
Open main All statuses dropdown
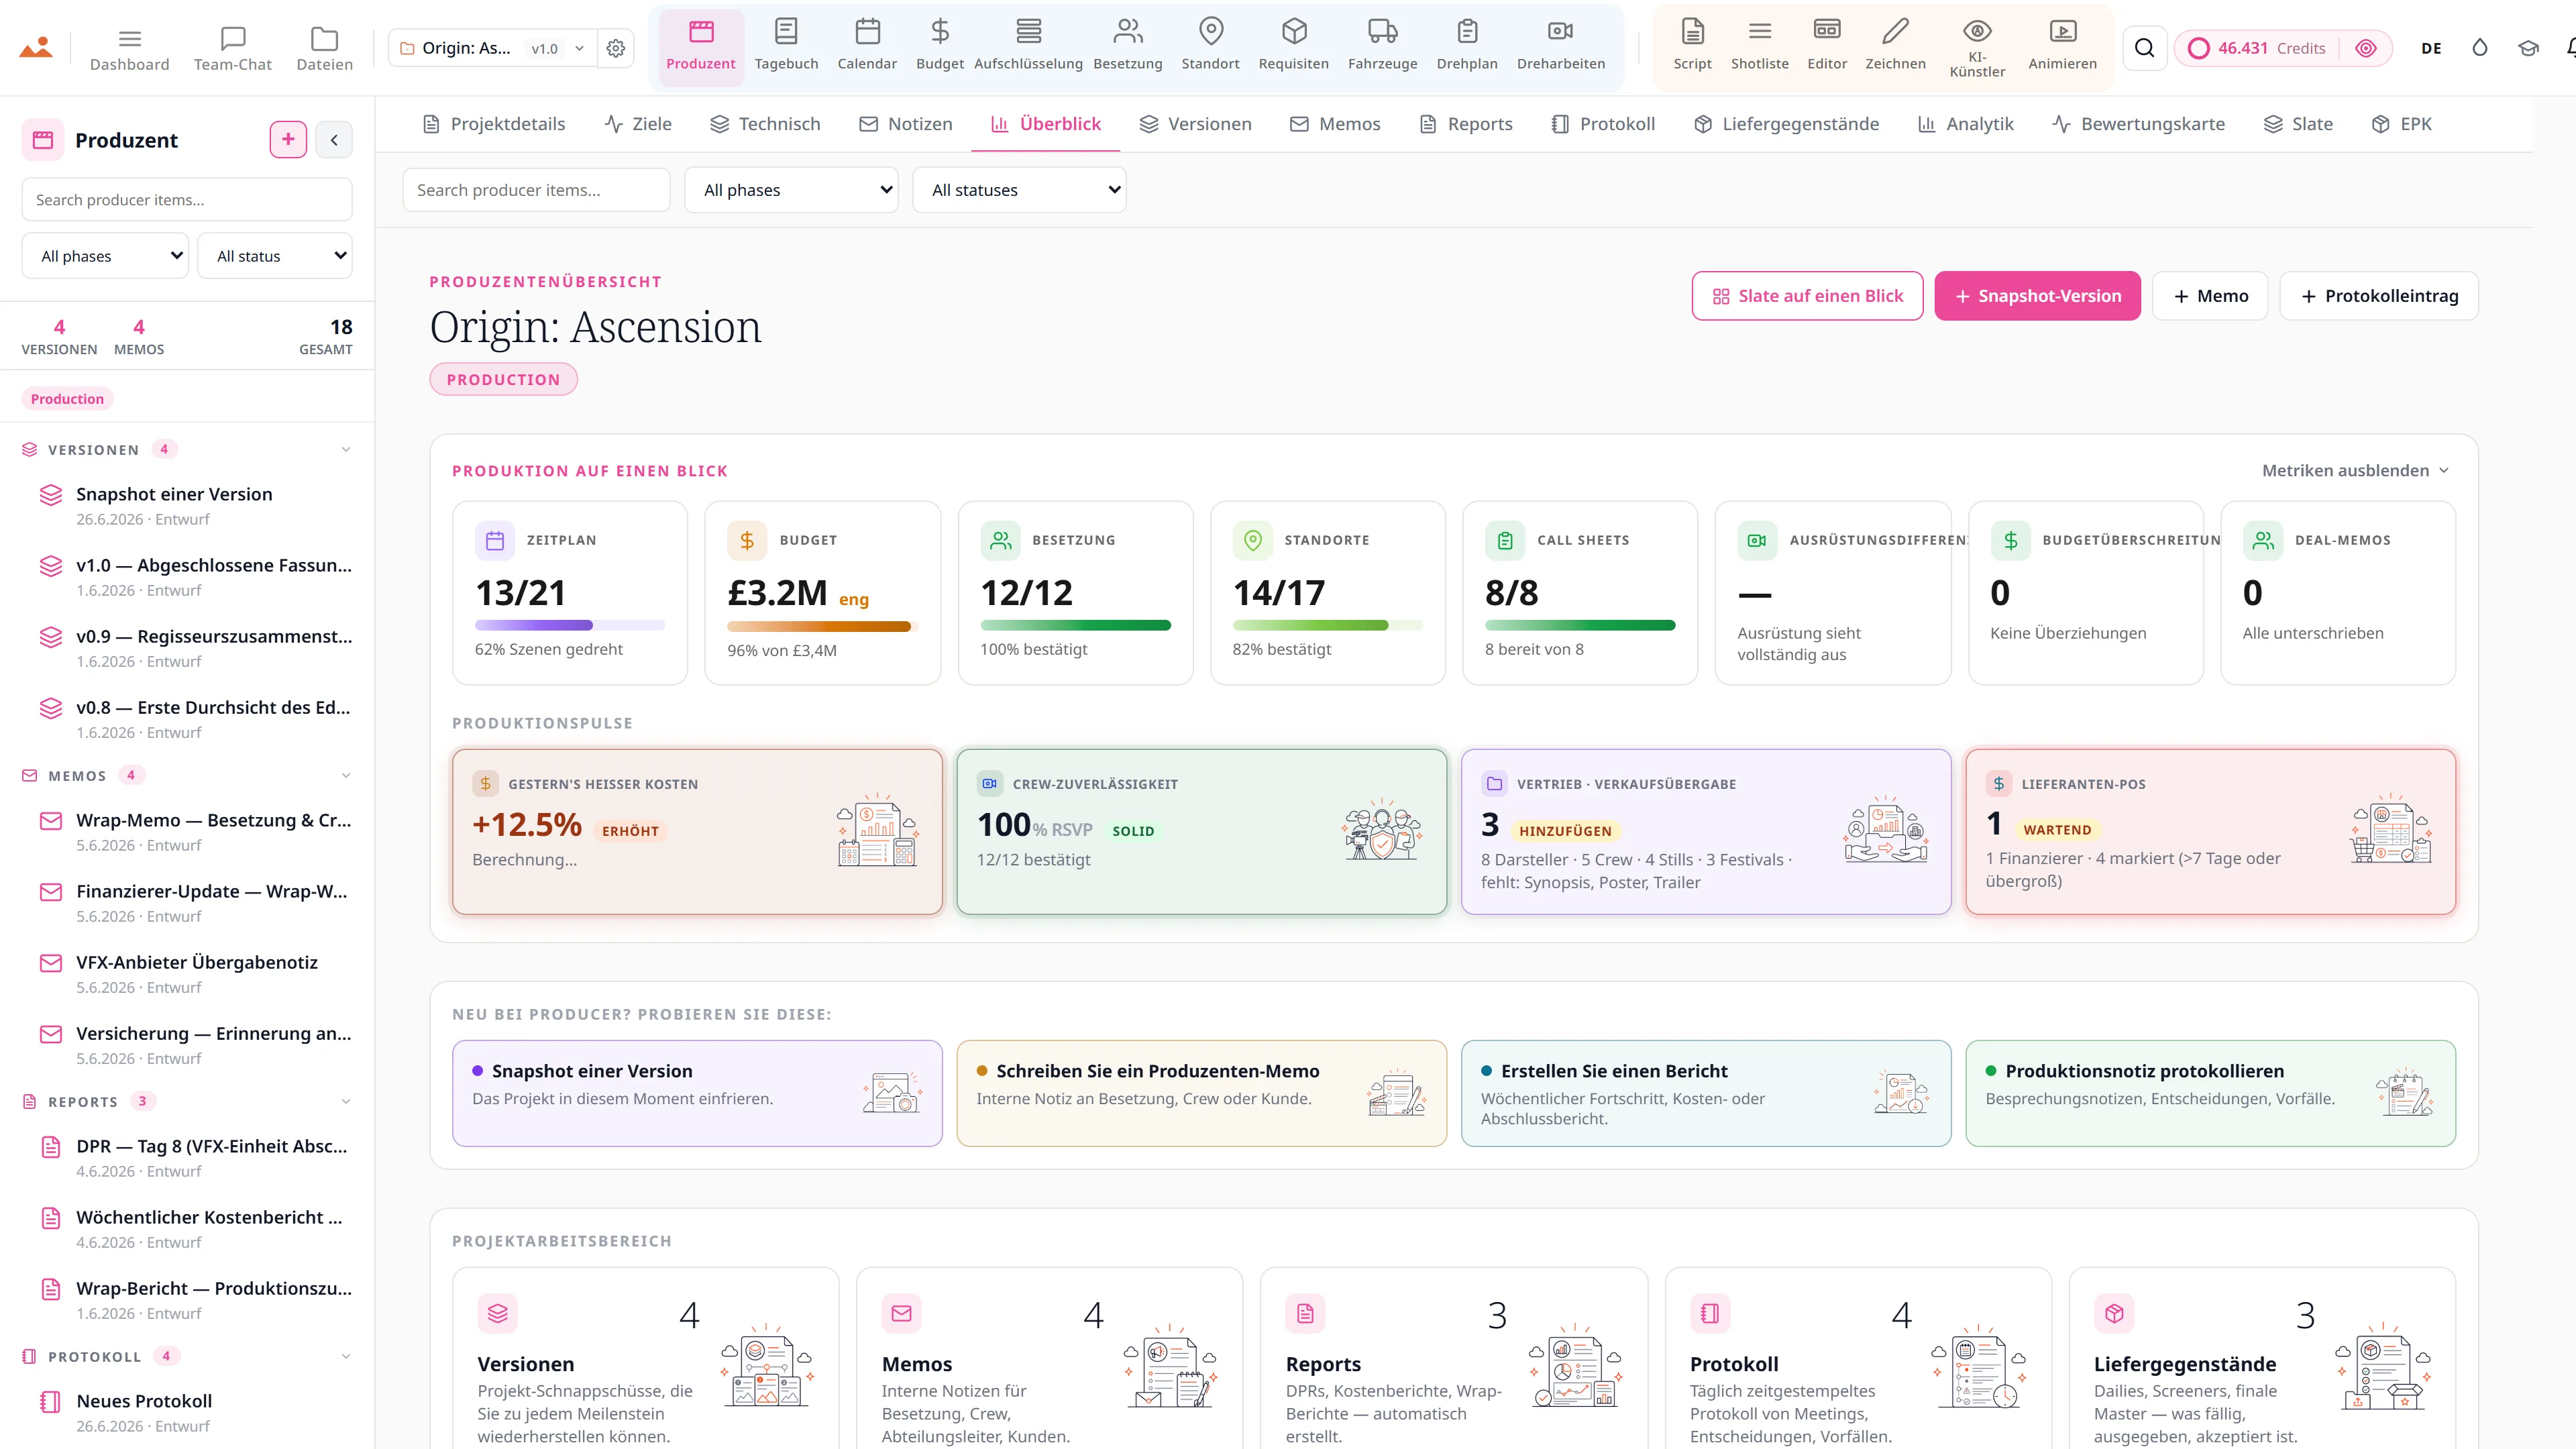pos(1019,190)
